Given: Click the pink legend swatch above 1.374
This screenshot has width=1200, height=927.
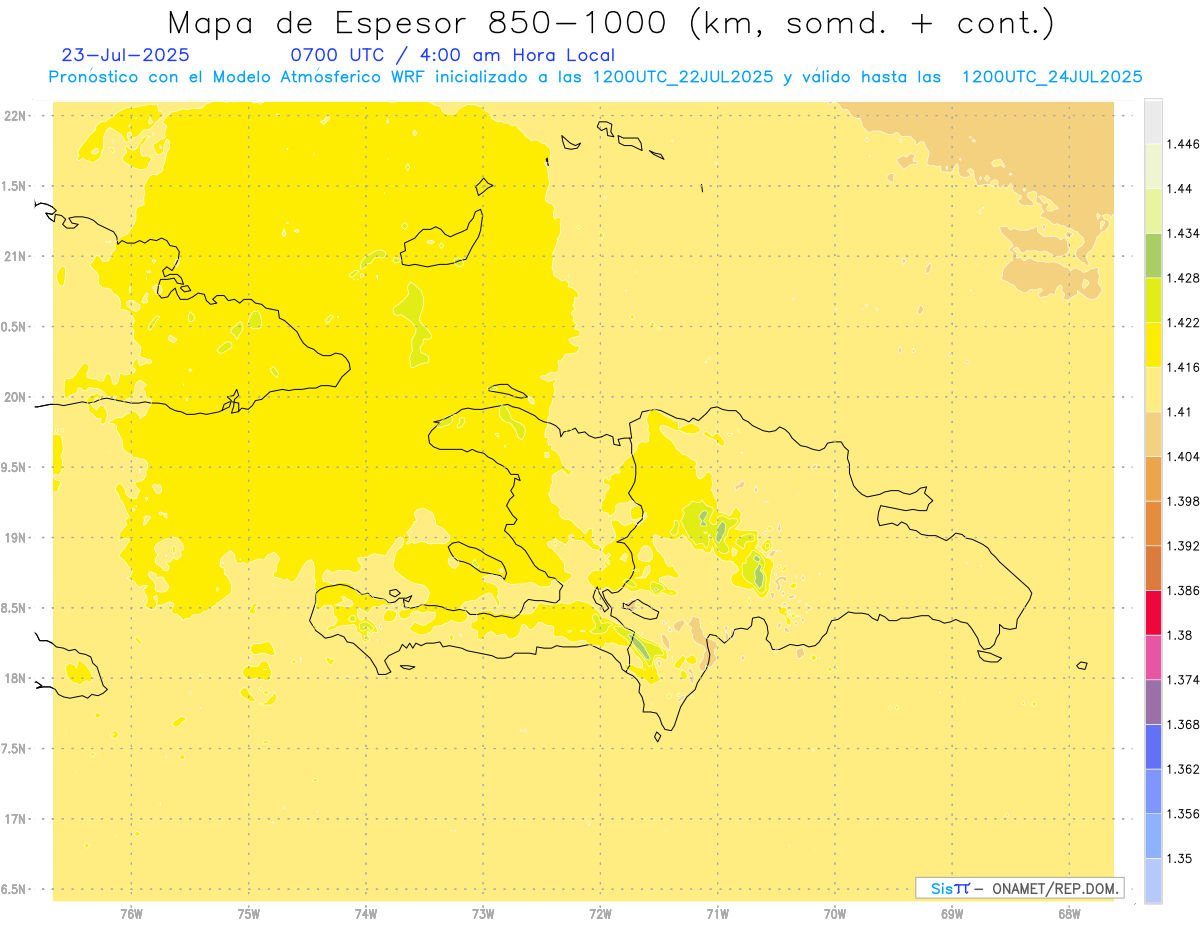Looking at the screenshot, I should click(x=1153, y=657).
